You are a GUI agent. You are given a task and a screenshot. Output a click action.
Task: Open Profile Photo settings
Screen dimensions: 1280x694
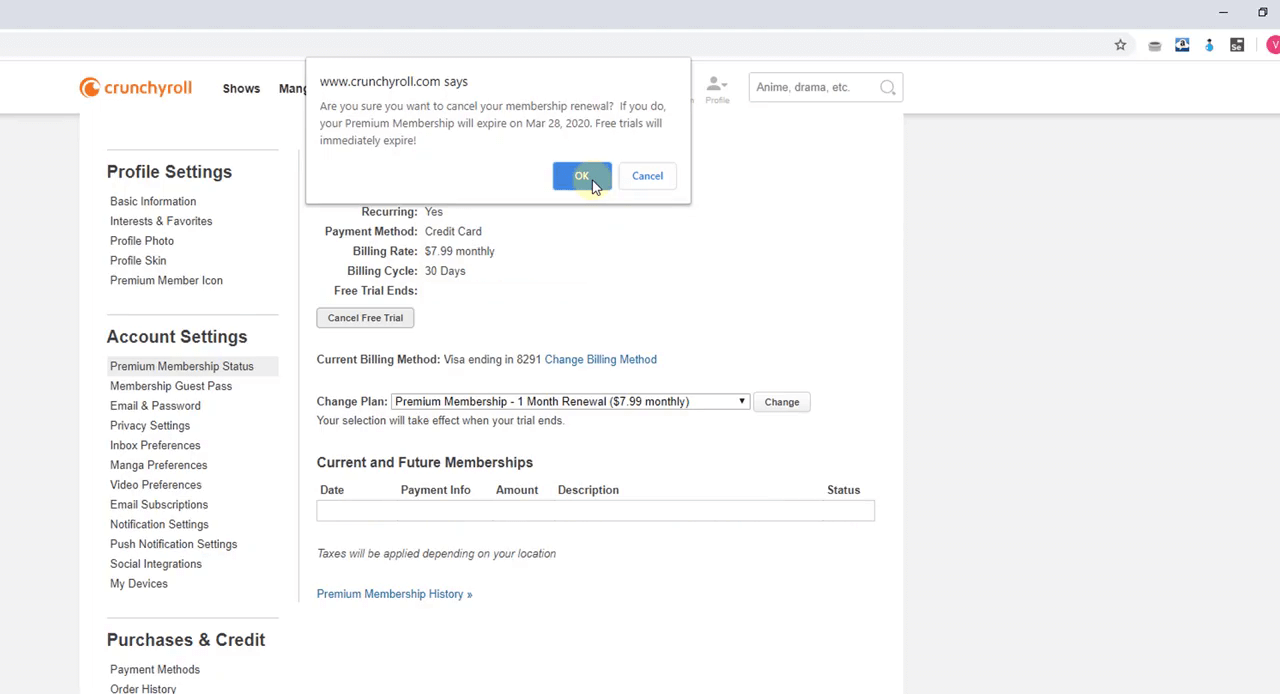click(142, 241)
